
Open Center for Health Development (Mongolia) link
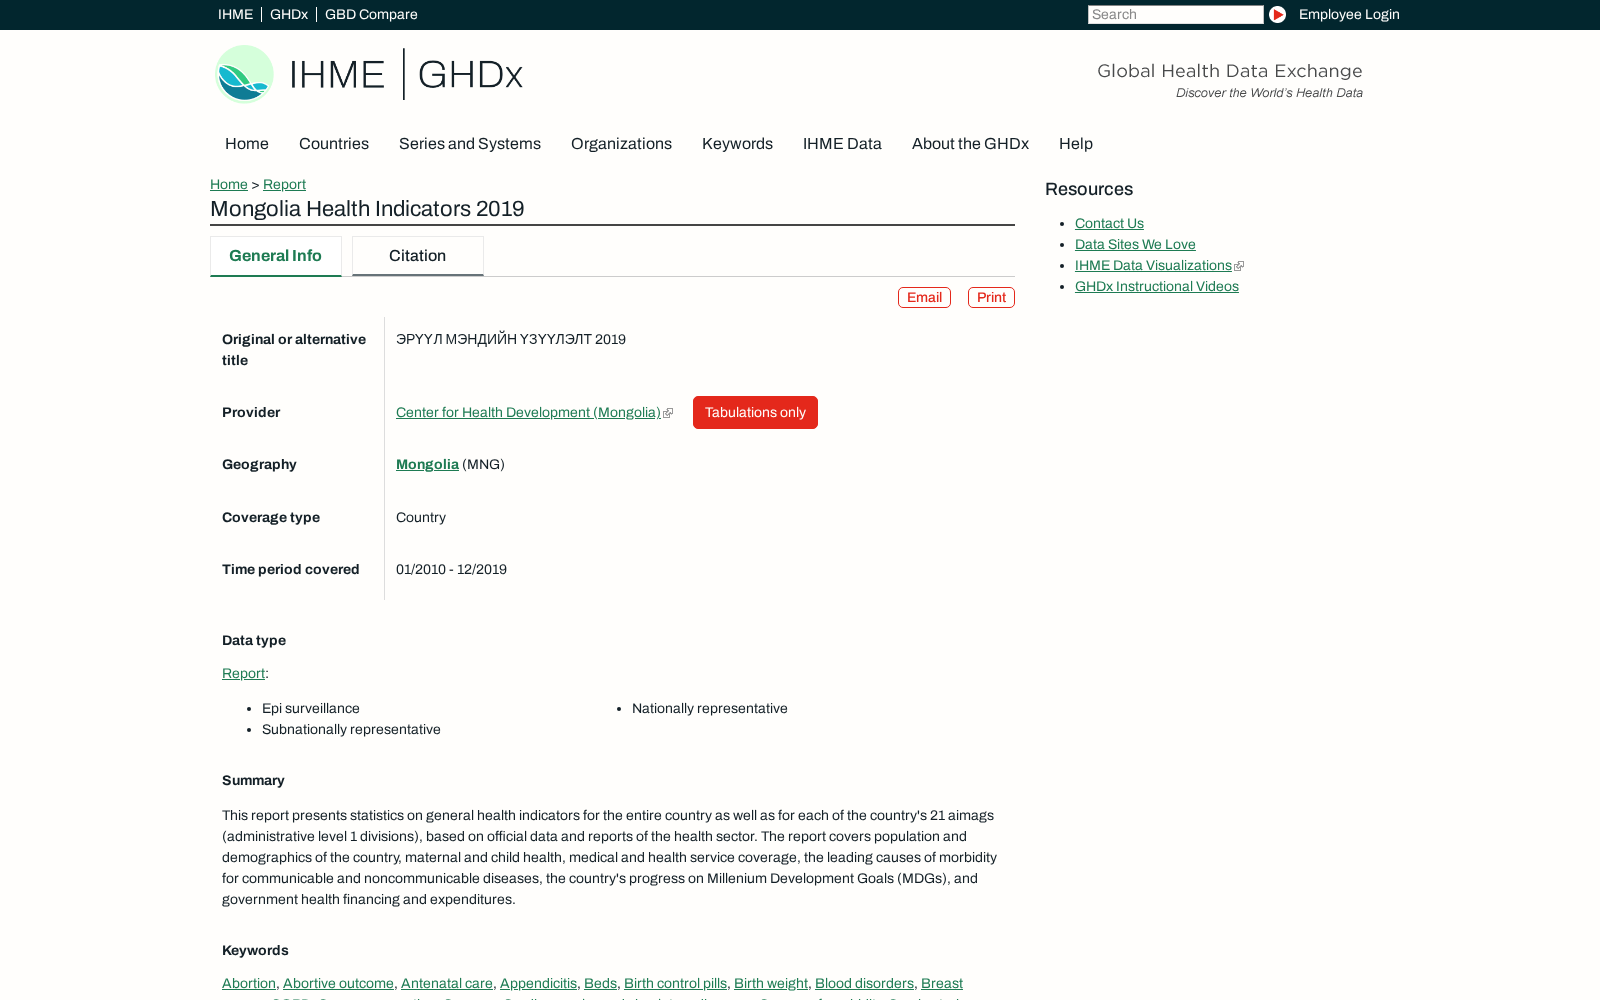(528, 412)
